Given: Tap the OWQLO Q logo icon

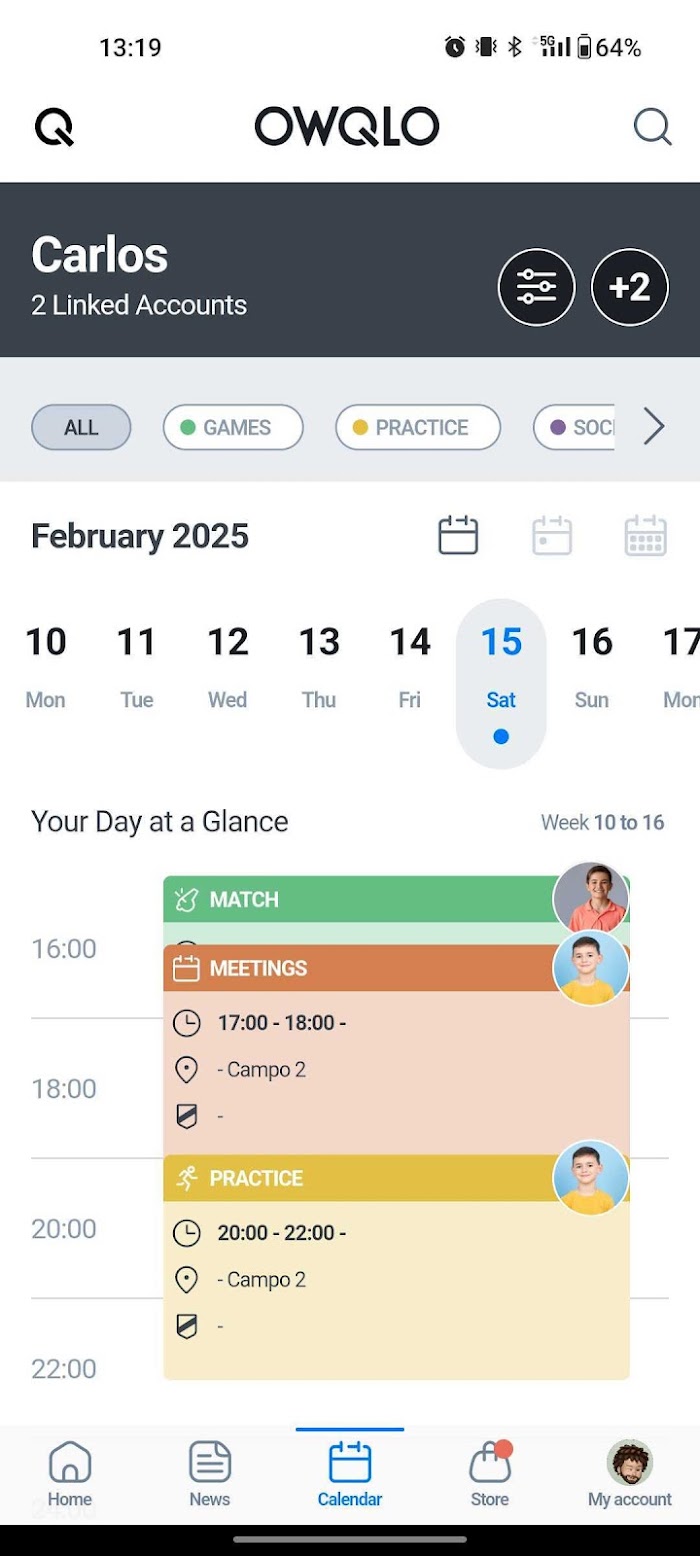Looking at the screenshot, I should click(54, 128).
